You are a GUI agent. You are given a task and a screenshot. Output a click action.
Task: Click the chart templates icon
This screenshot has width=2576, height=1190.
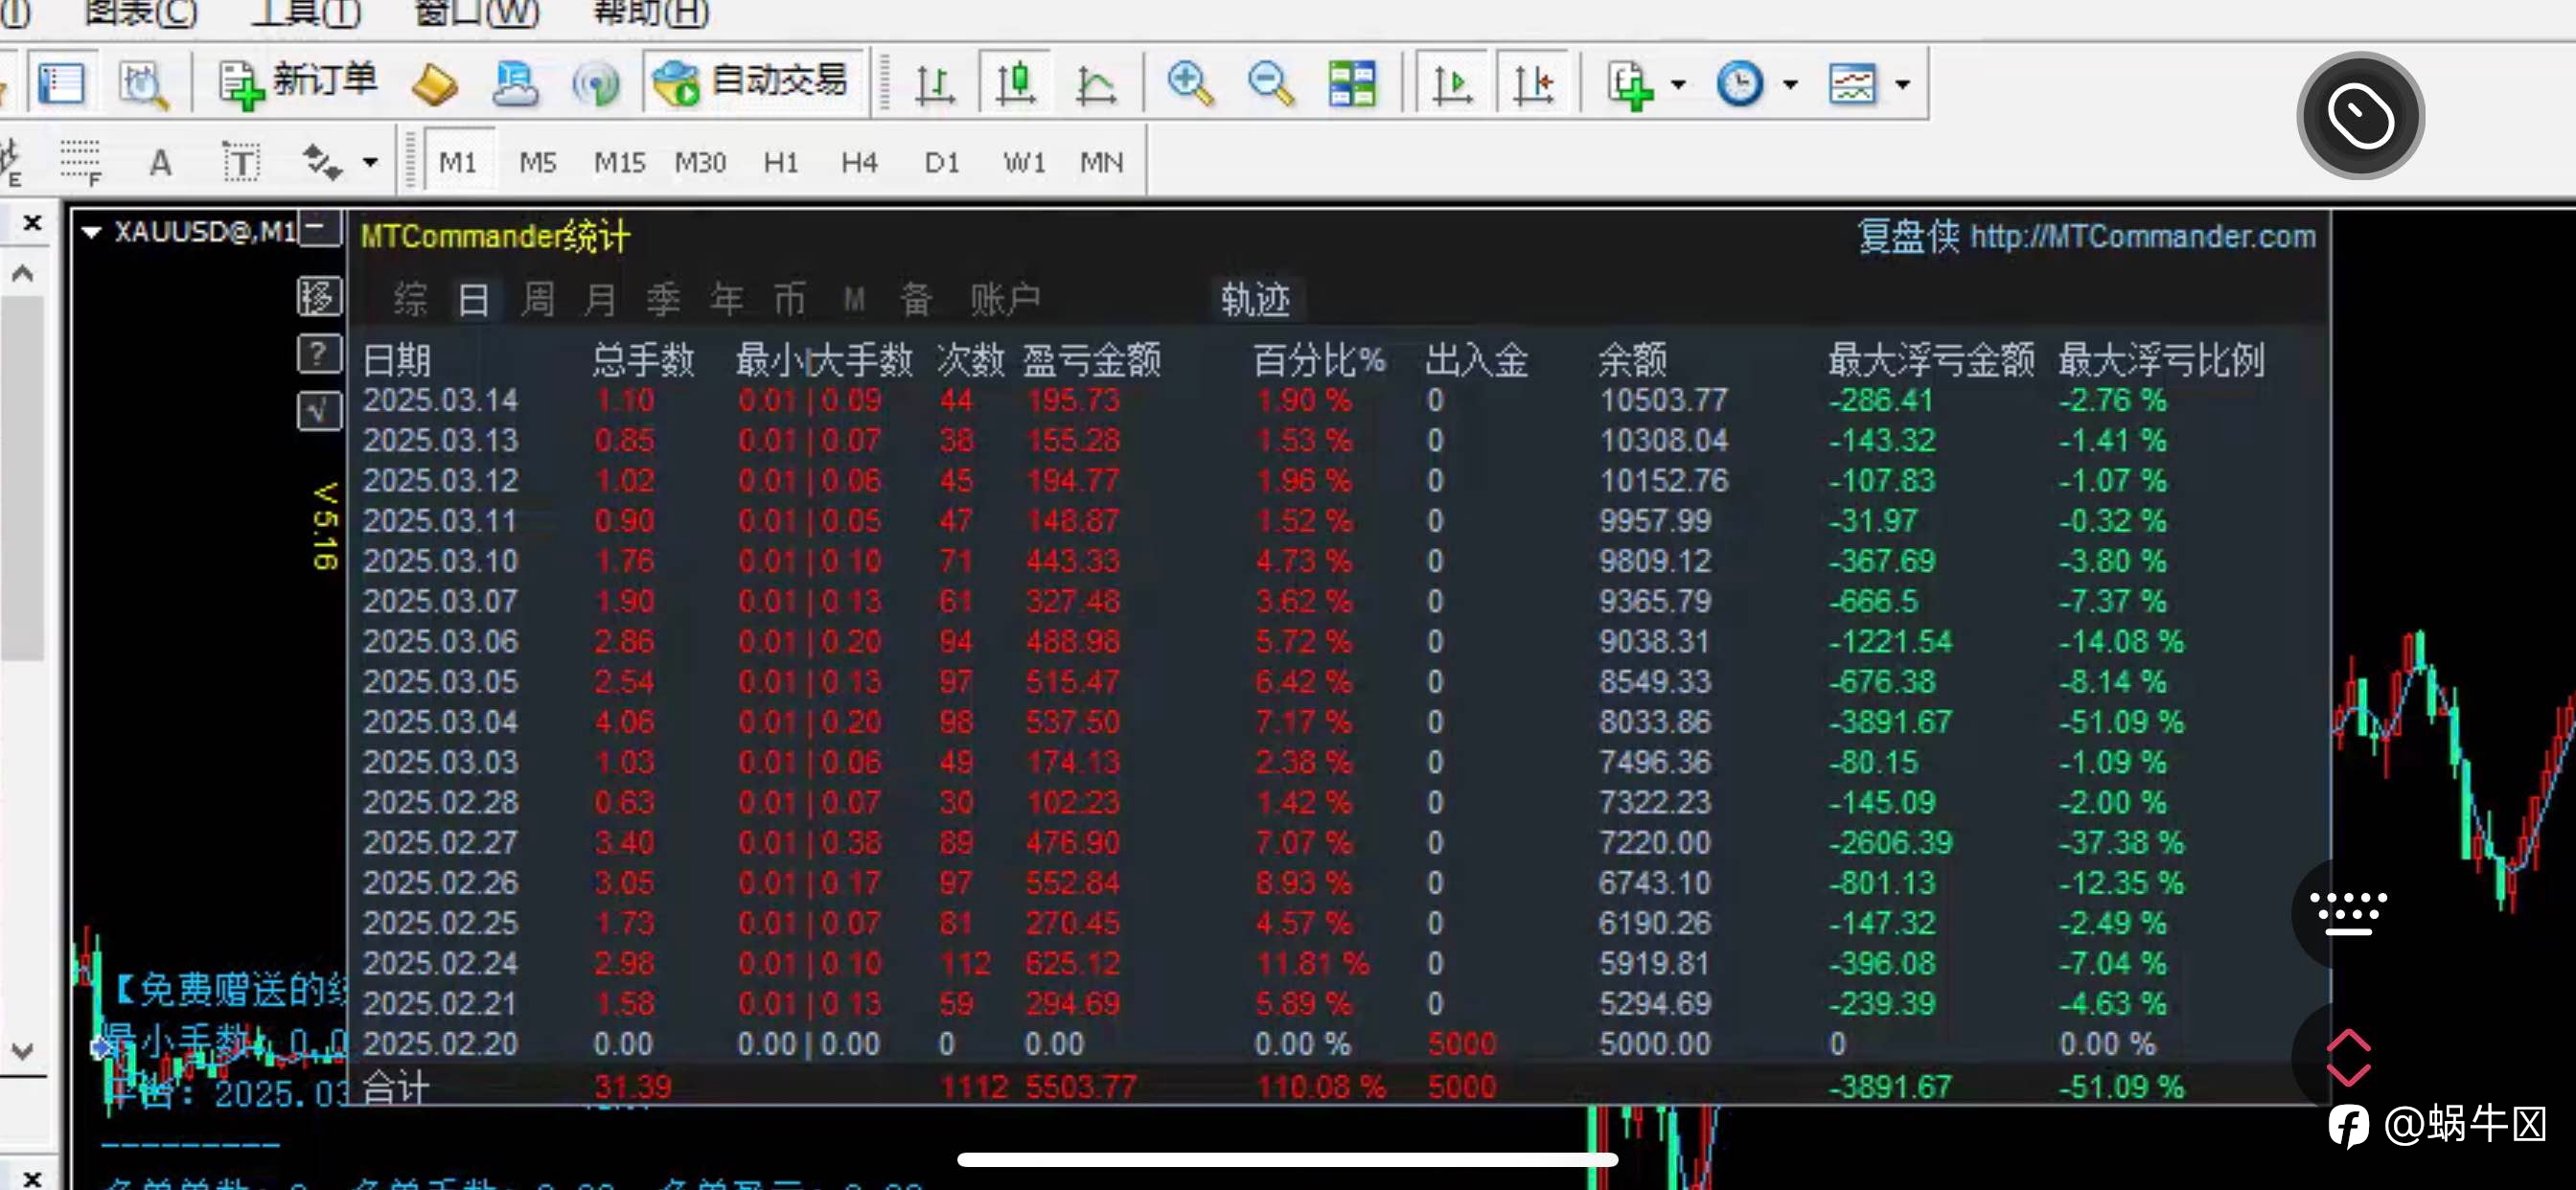1852,83
